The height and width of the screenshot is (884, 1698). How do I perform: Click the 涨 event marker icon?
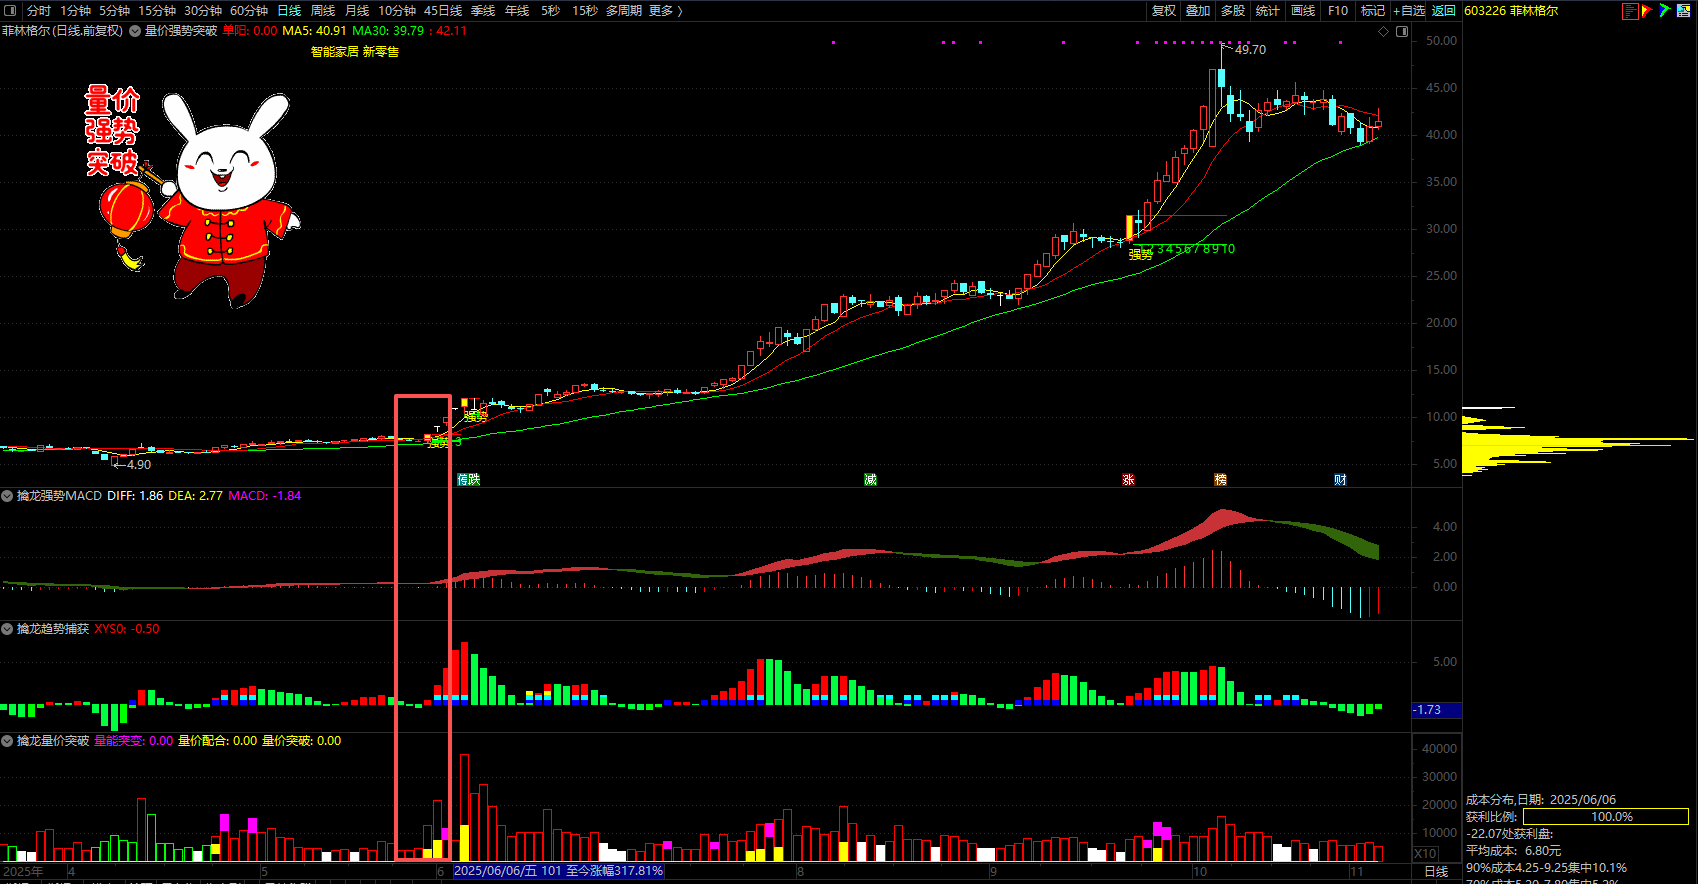click(1128, 480)
